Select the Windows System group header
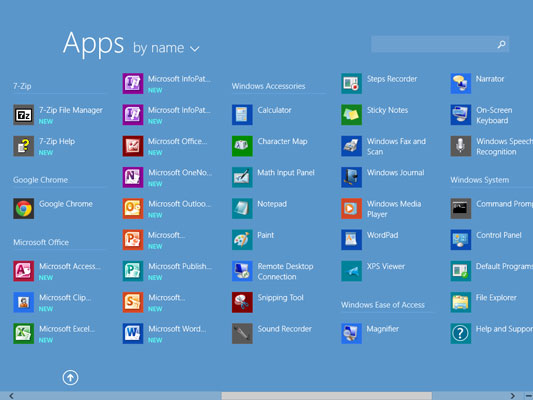This screenshot has height=400, width=533. [x=480, y=180]
